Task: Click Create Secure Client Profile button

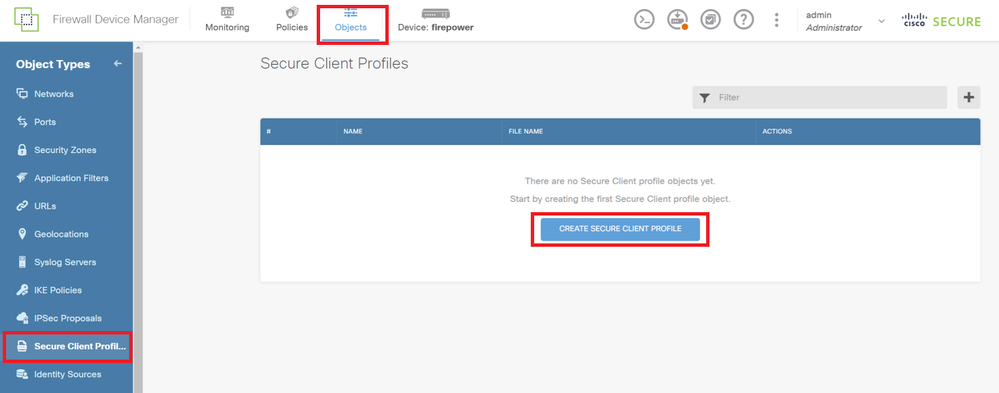Action: point(620,229)
